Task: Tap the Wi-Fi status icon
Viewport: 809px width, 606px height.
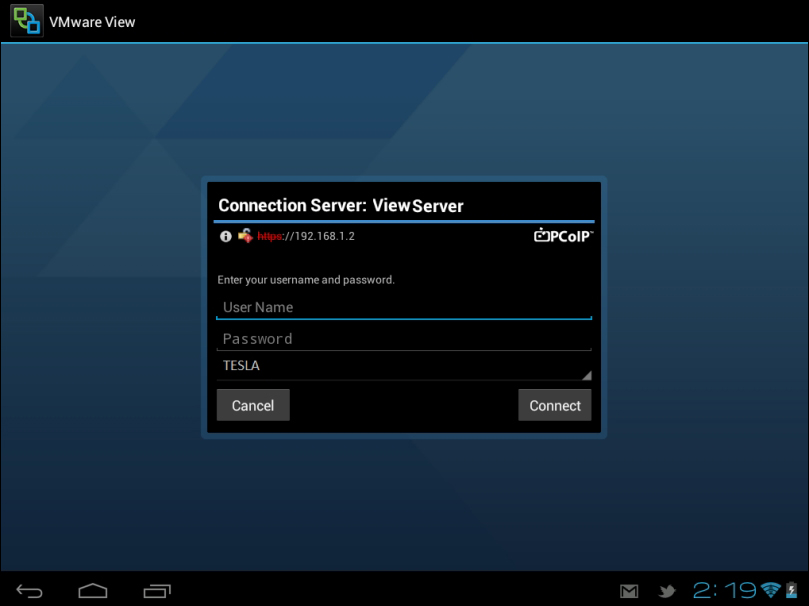Action: tap(771, 590)
